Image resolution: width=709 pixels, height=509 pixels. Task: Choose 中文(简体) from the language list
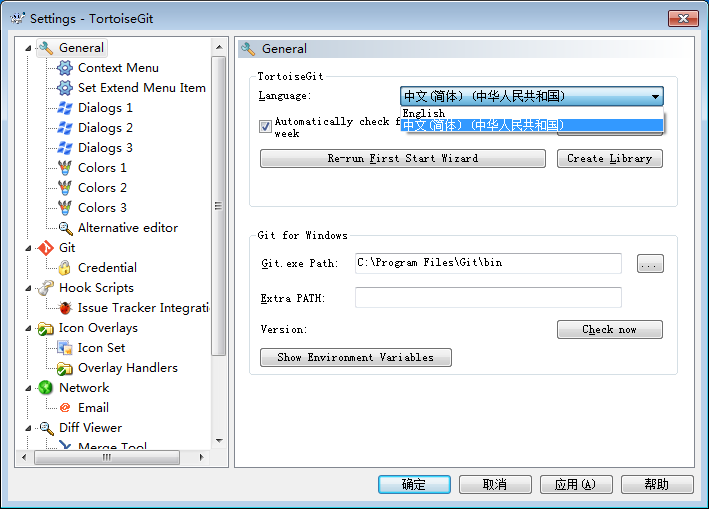pos(532,125)
